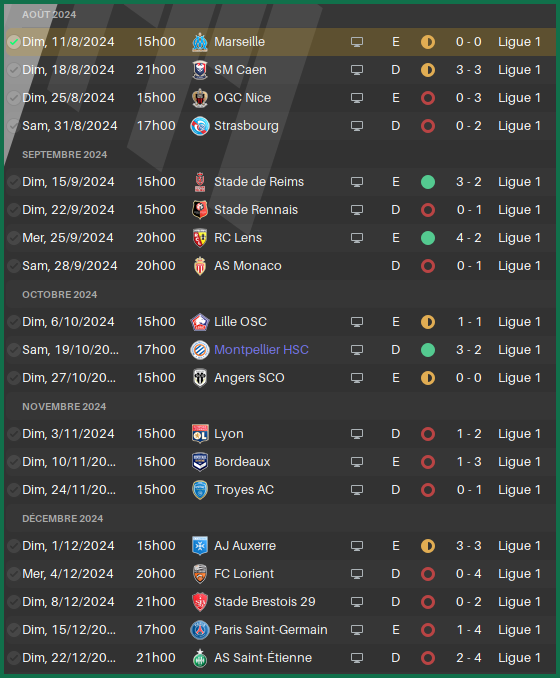Click the Lille OSC club badge
This screenshot has width=560, height=678.
[x=200, y=322]
